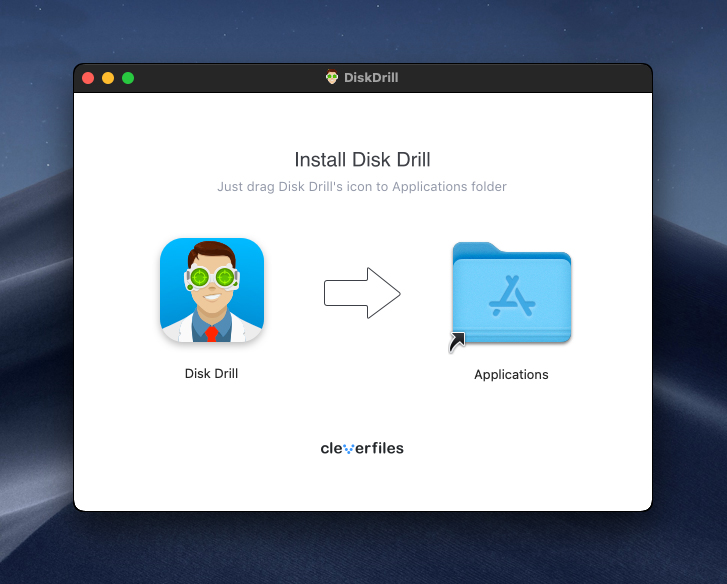
Task: Maximize the DiskDrill window with green button
Action: click(128, 78)
